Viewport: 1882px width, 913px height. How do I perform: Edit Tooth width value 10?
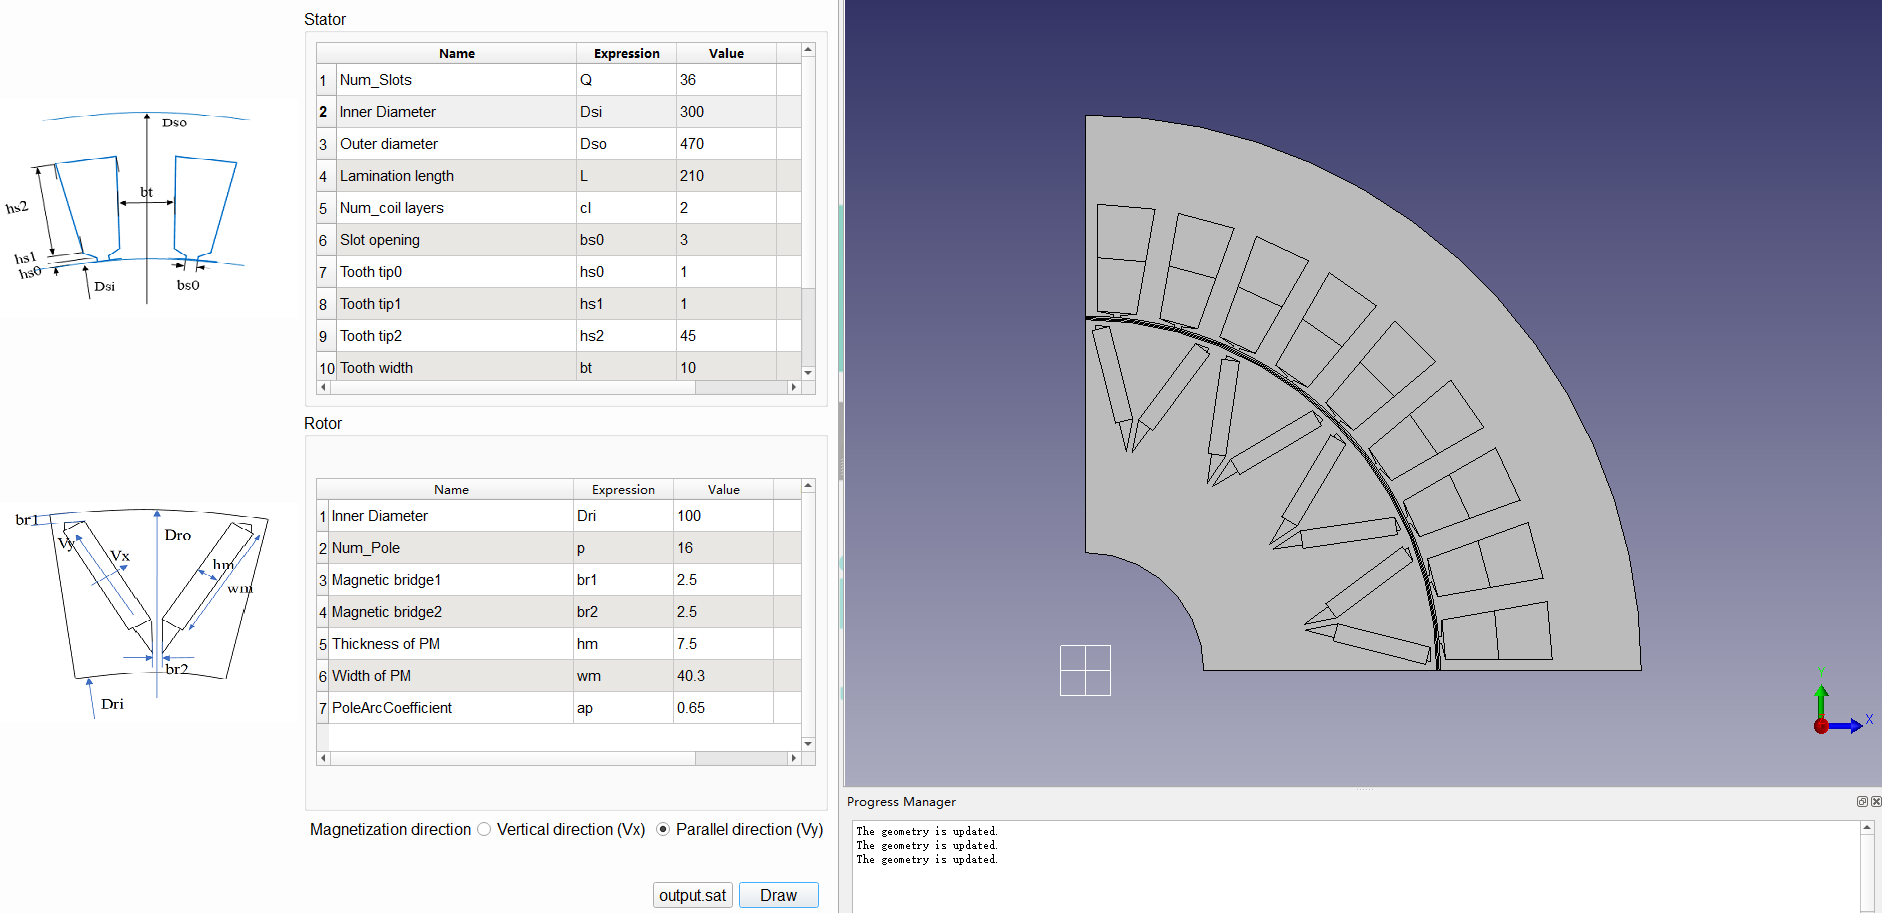pyautogui.click(x=727, y=367)
